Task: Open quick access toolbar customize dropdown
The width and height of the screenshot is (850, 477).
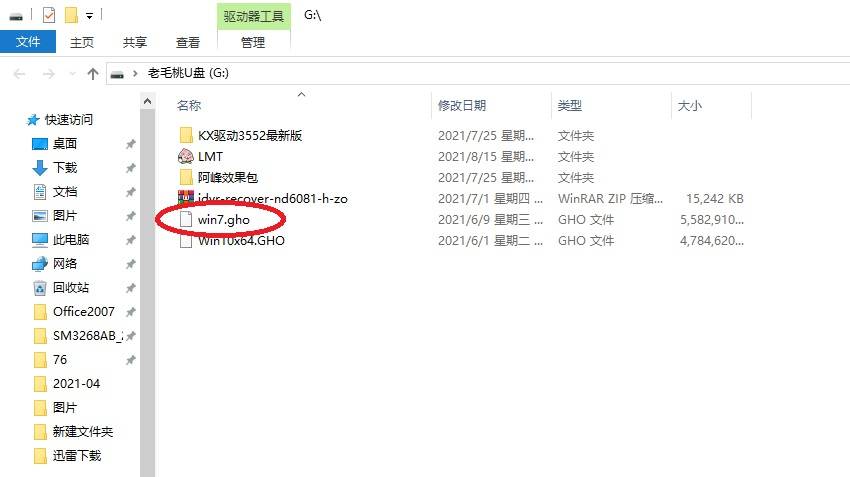Action: point(89,16)
